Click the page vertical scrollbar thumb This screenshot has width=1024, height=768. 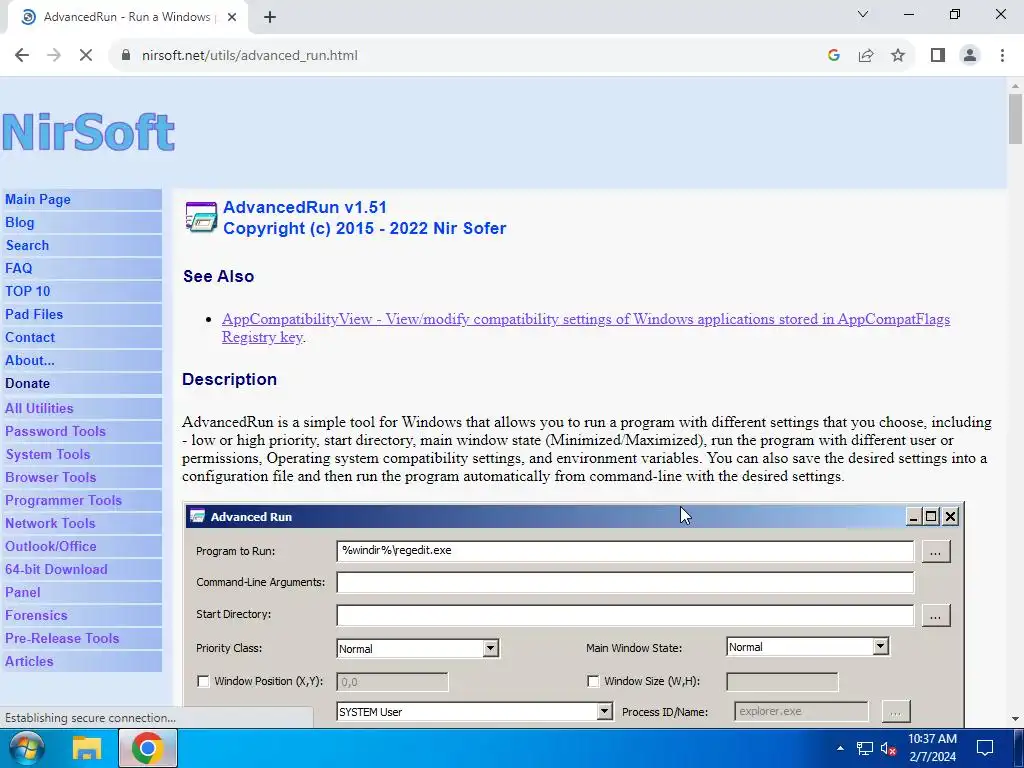point(1015,119)
